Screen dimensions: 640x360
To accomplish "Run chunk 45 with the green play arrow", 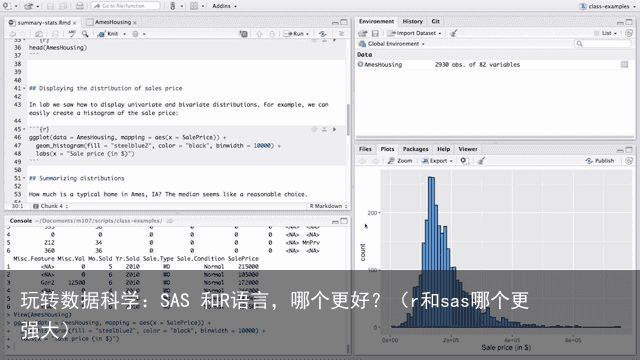I will coord(334,129).
